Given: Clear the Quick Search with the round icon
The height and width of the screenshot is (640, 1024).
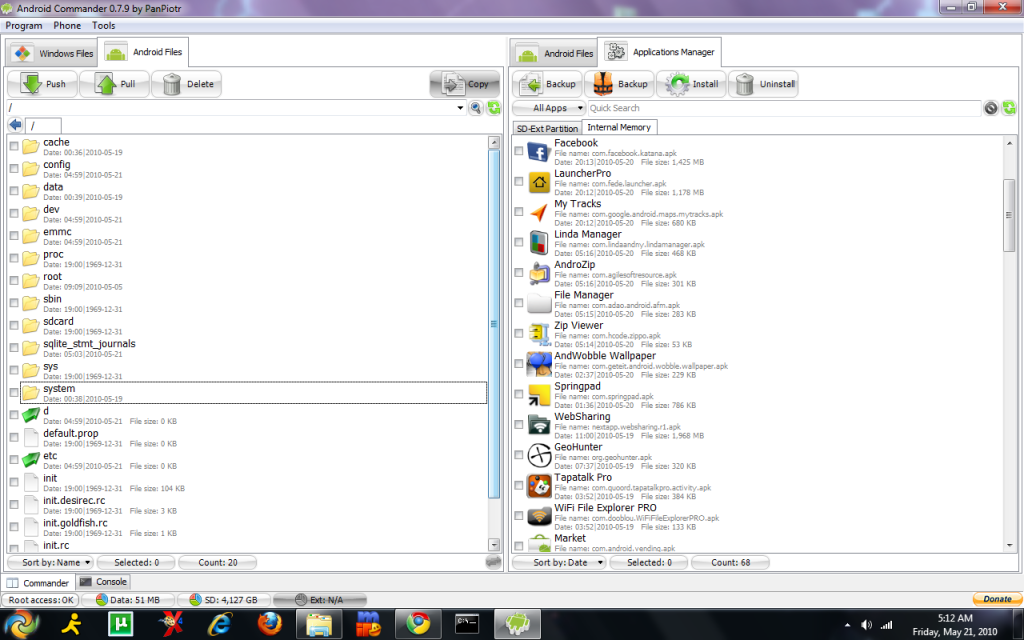Looking at the screenshot, I should pos(991,108).
